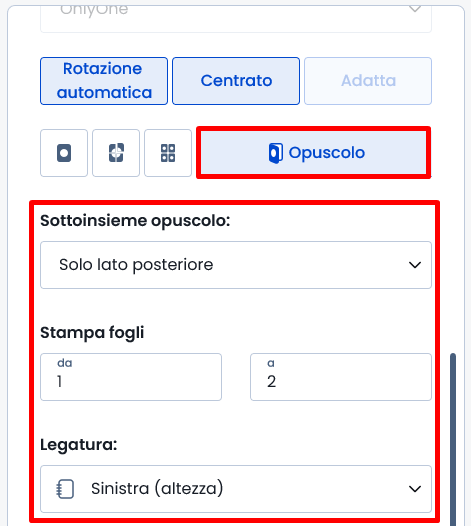Expand chevron next to Solo lato posteriore
Viewport: 471px width, 526px height.
[415, 265]
